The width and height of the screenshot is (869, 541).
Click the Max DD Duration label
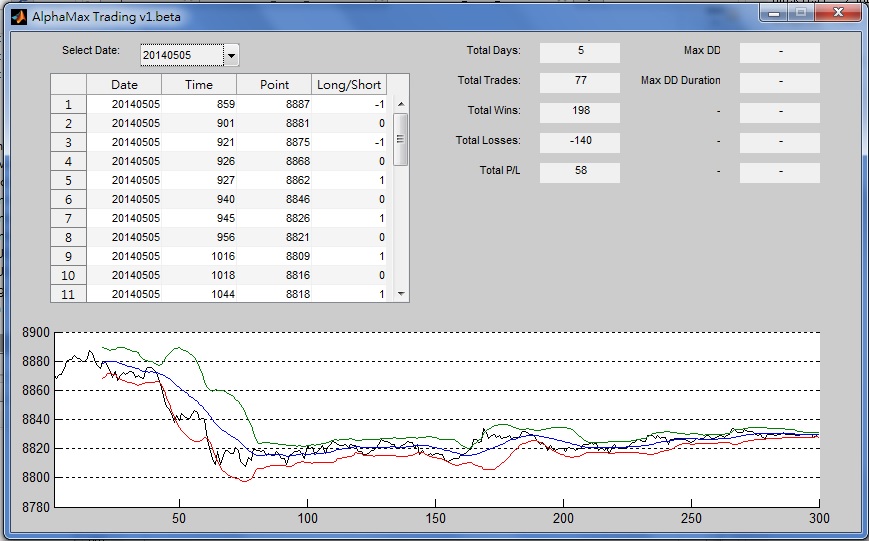click(x=681, y=80)
